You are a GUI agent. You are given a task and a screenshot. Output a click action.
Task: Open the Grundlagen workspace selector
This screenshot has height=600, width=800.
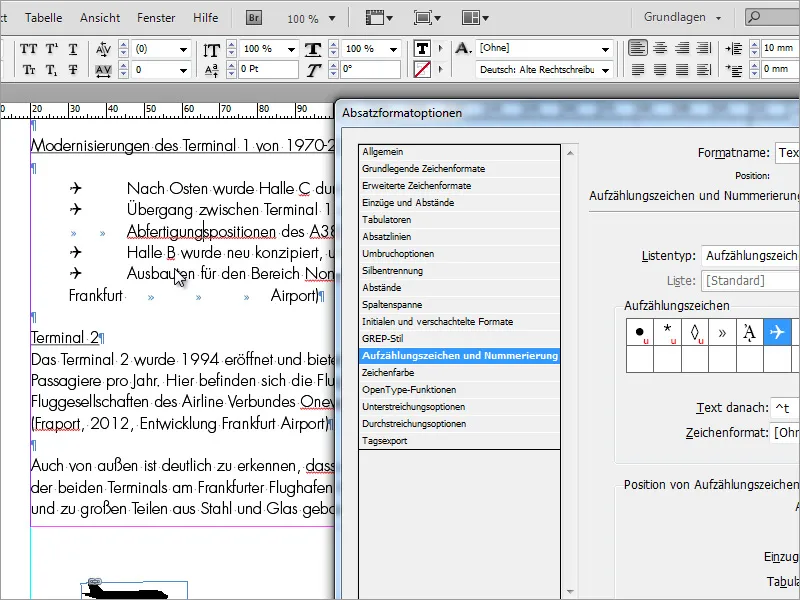tap(677, 17)
